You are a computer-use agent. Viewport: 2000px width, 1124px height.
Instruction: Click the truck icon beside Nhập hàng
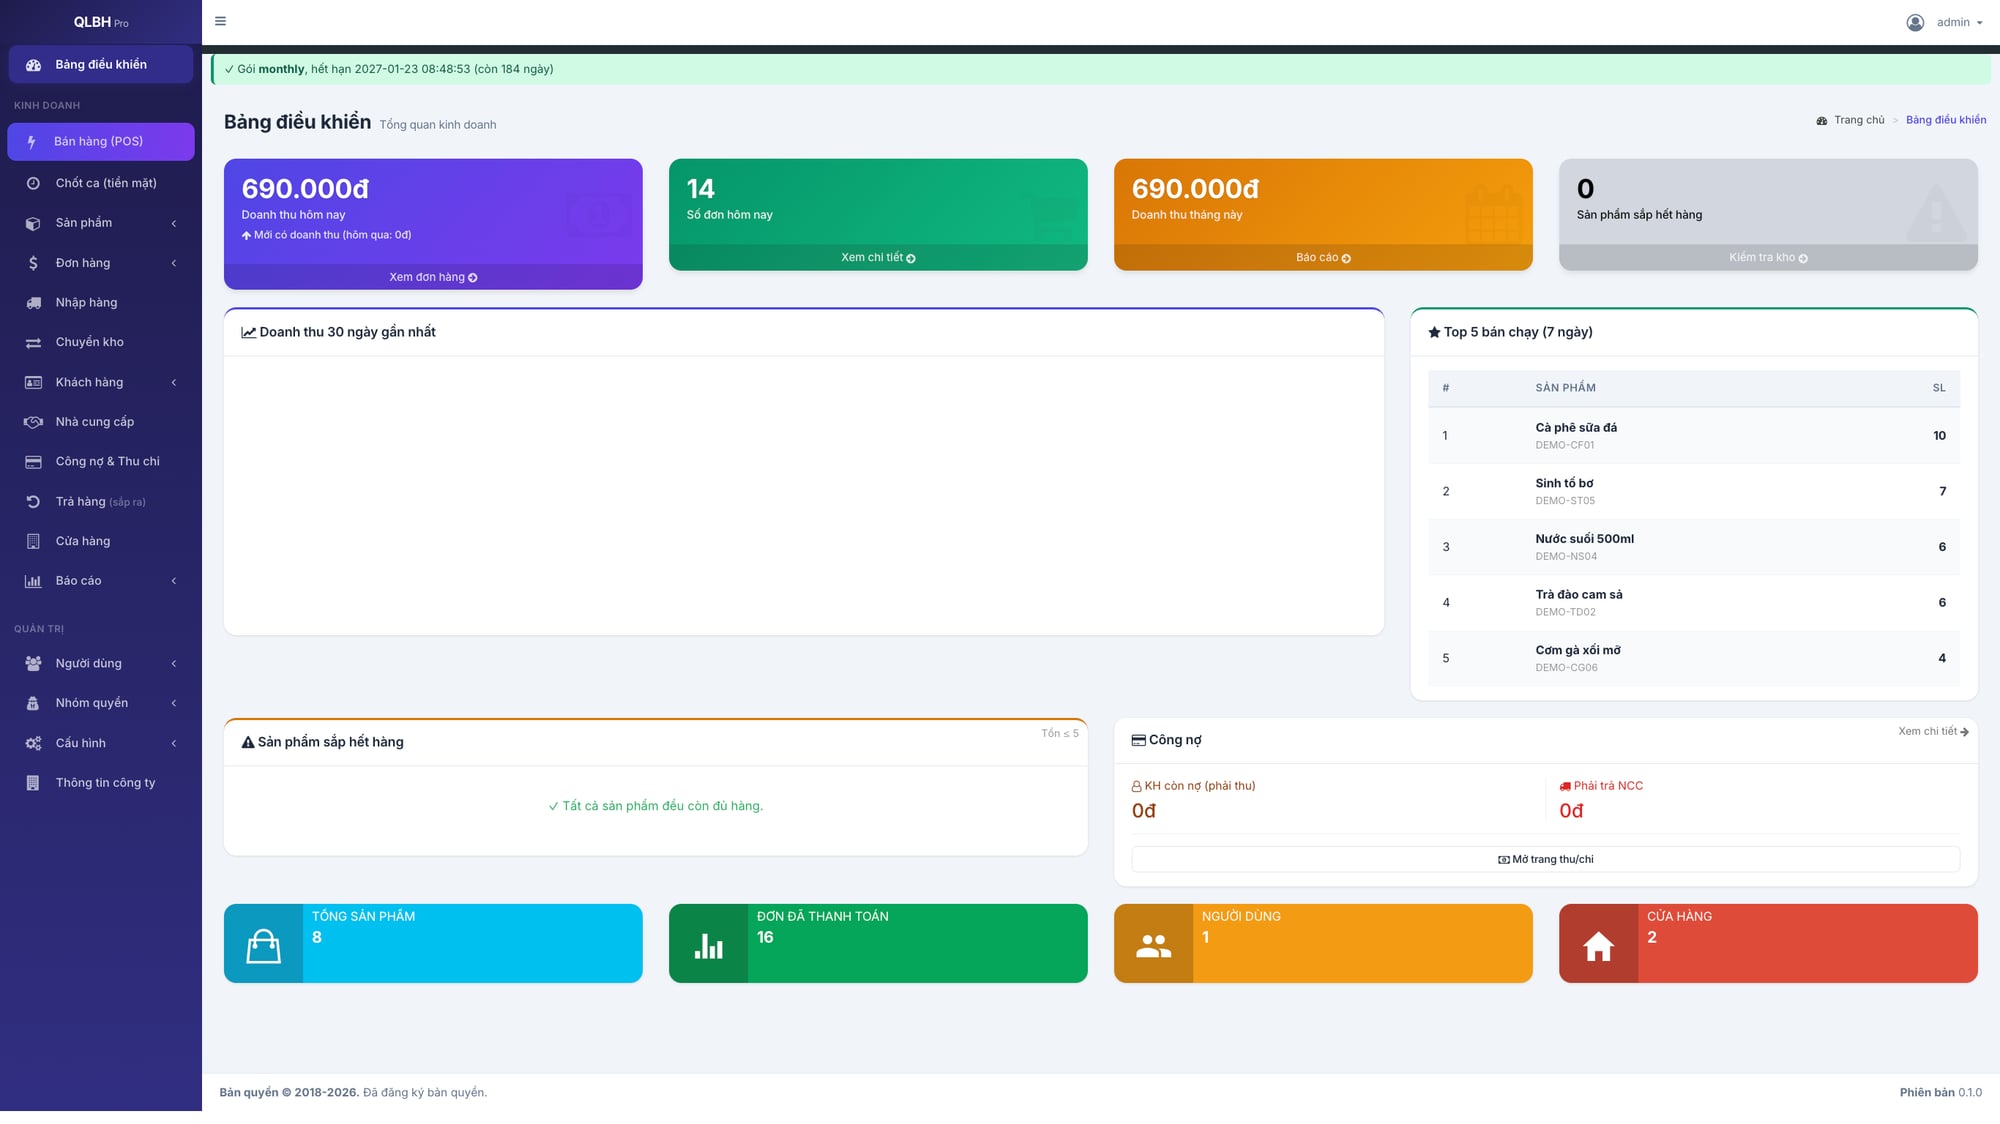pos(33,303)
